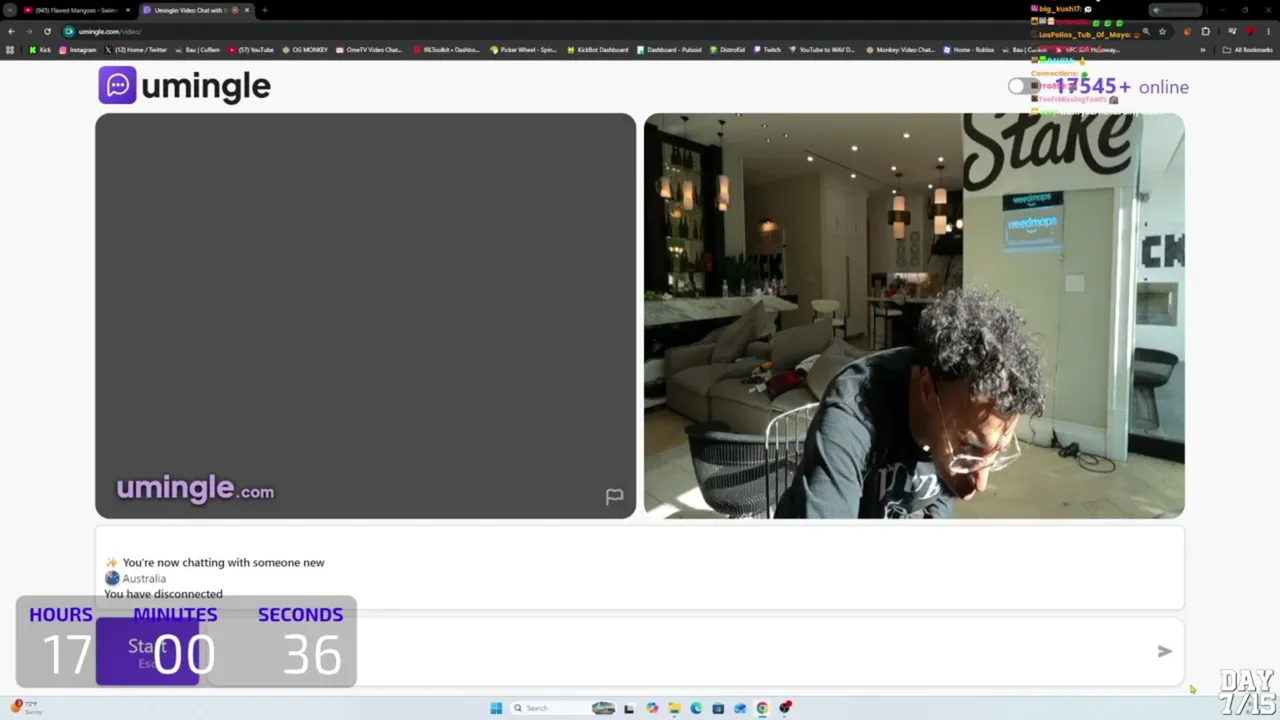Open Microsoft Edge from the taskbar
The image size is (1280, 720).
tap(696, 708)
